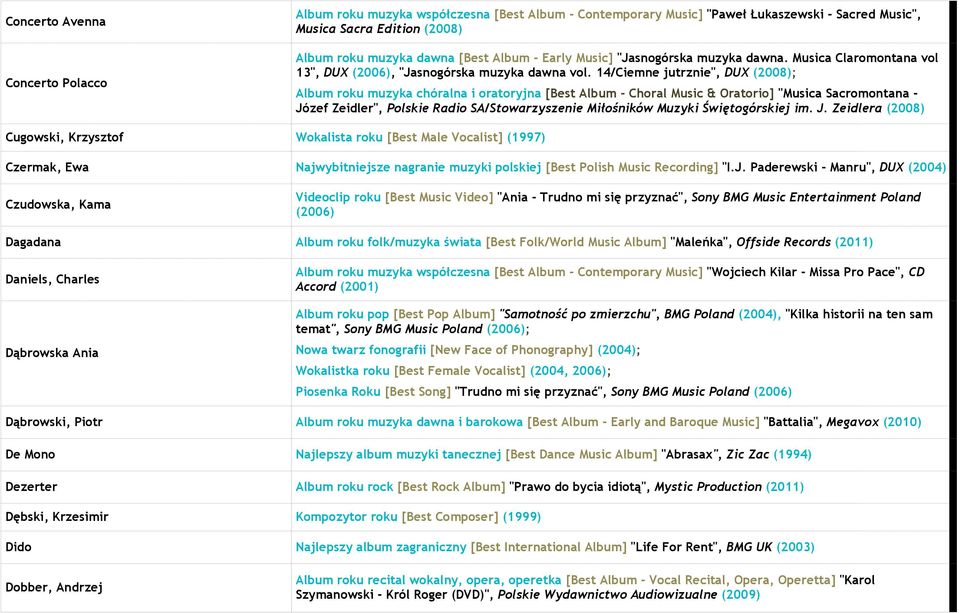Click the '[Best Female Vocalist]' translation
Viewport: 959px width, 613px height.
[460, 371]
